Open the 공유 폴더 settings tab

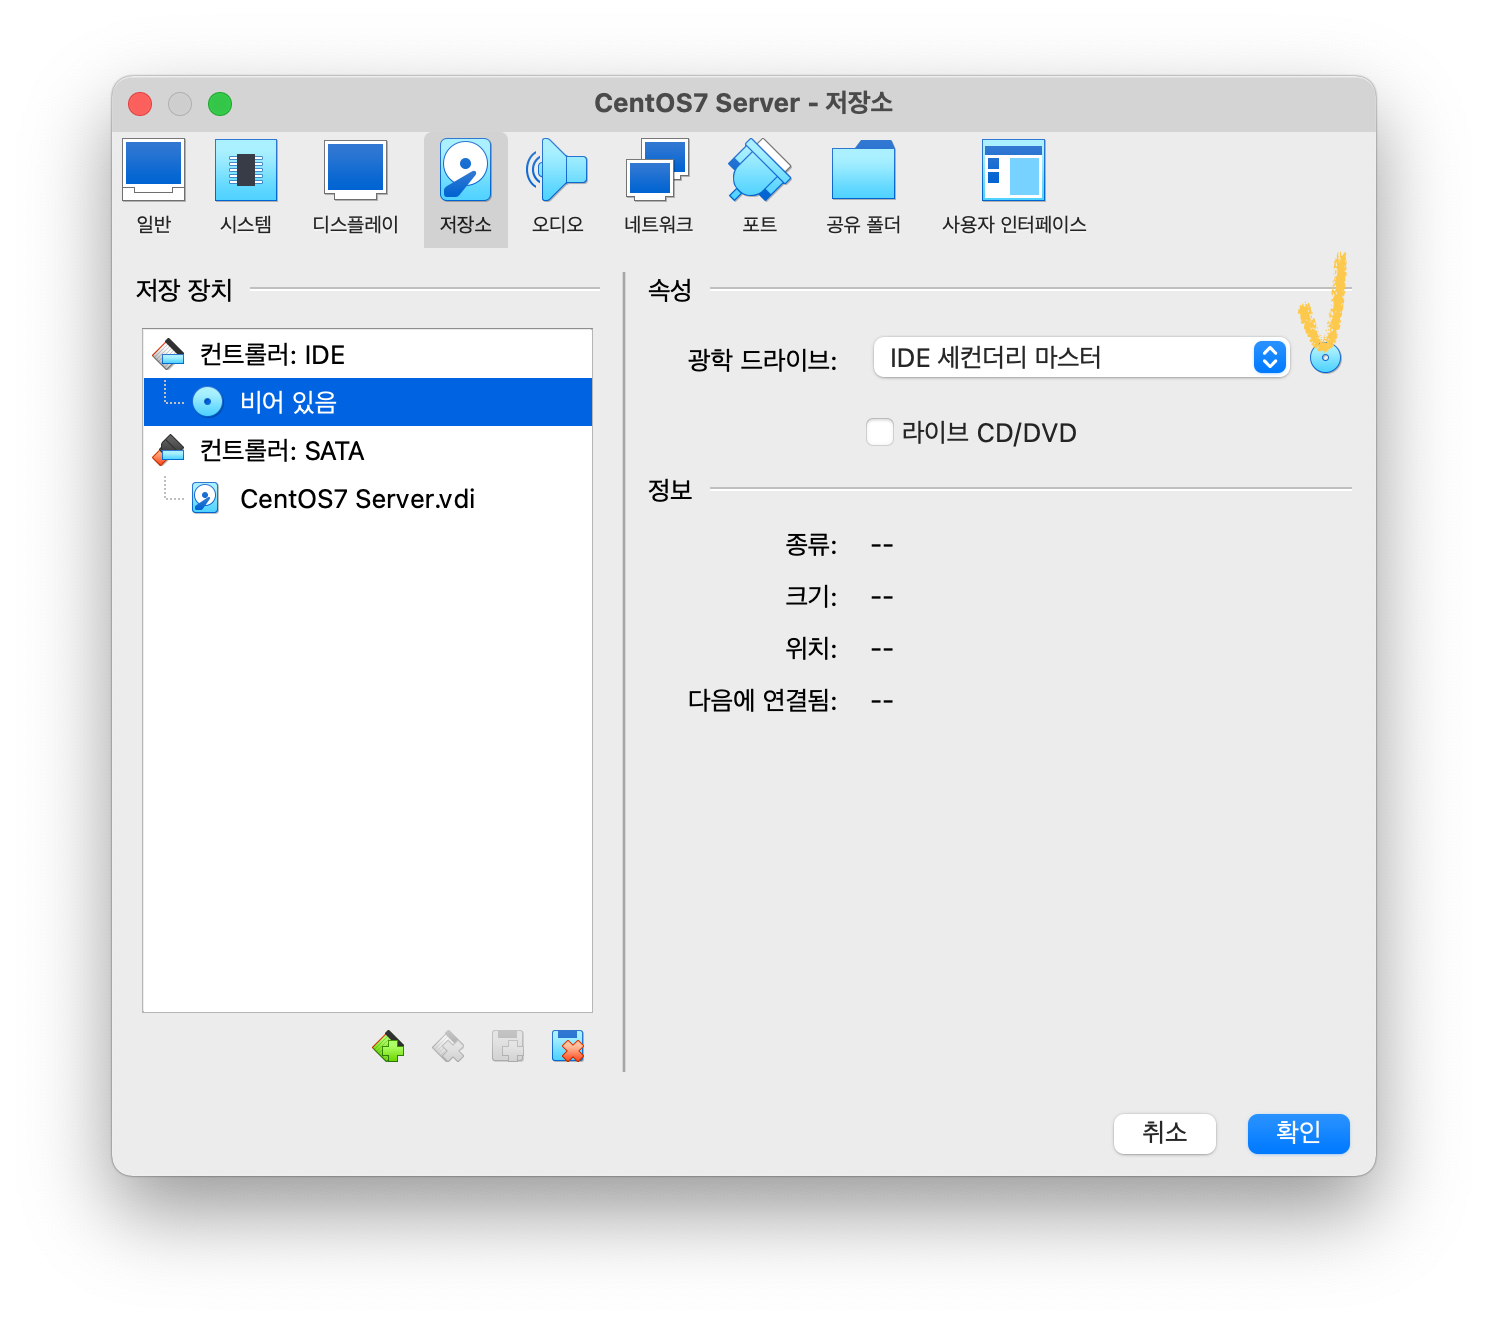tap(864, 188)
